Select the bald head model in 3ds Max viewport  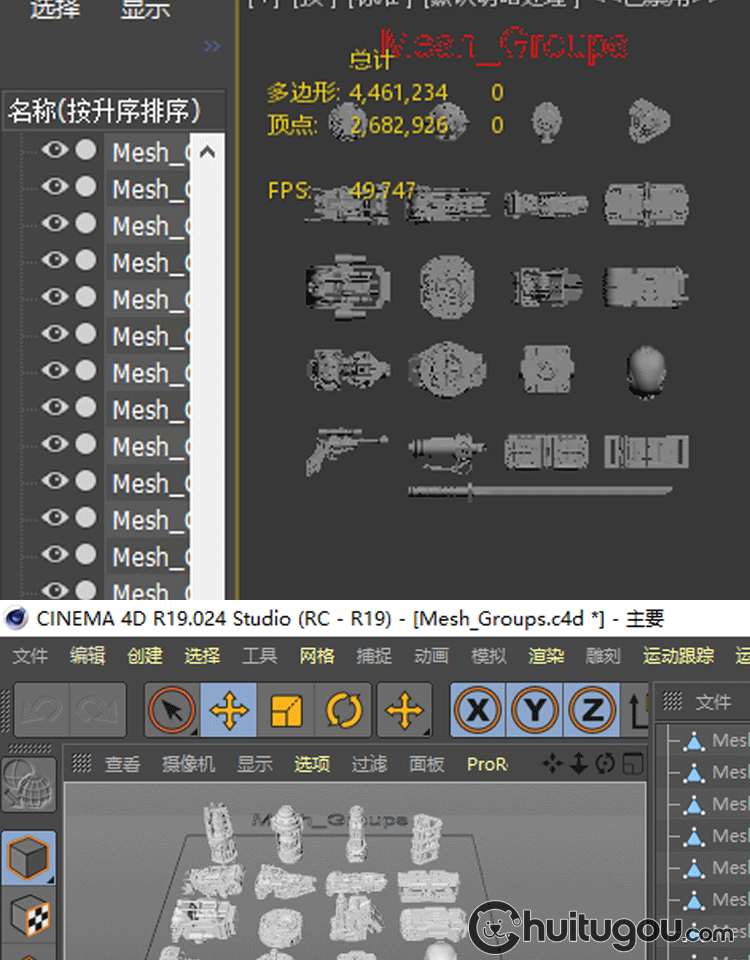(646, 371)
